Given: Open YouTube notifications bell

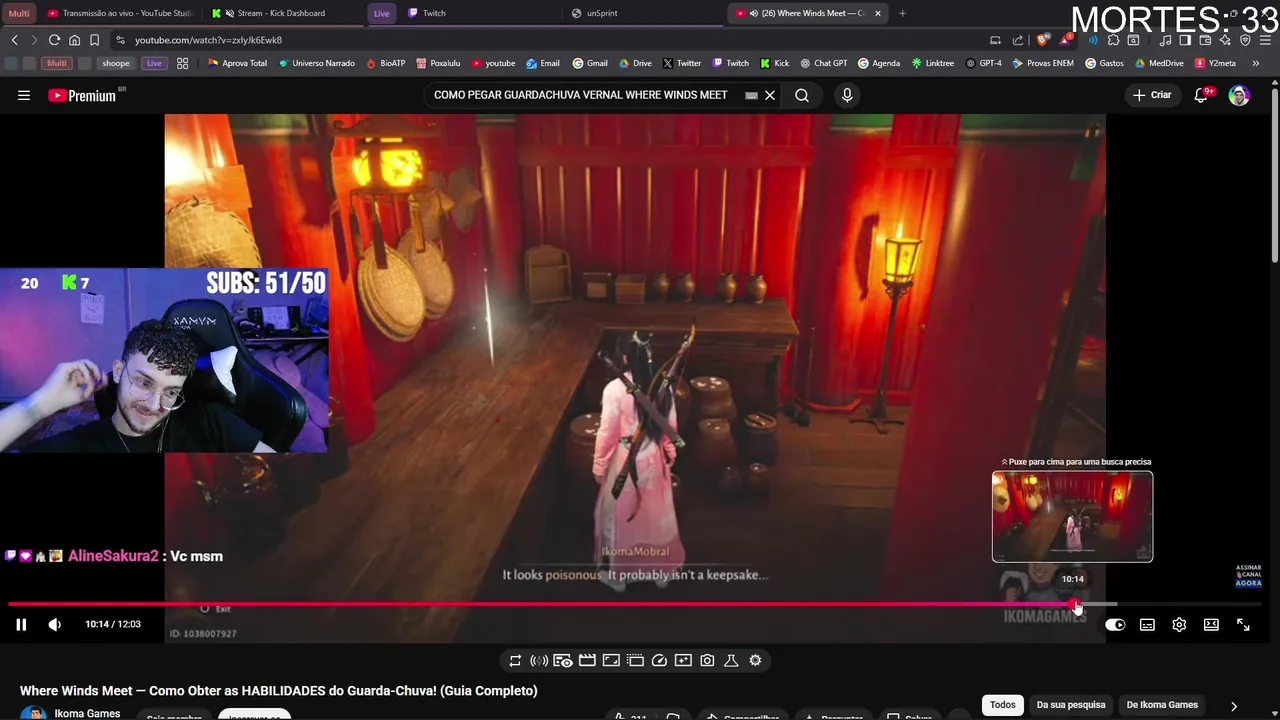Looking at the screenshot, I should pyautogui.click(x=1202, y=95).
